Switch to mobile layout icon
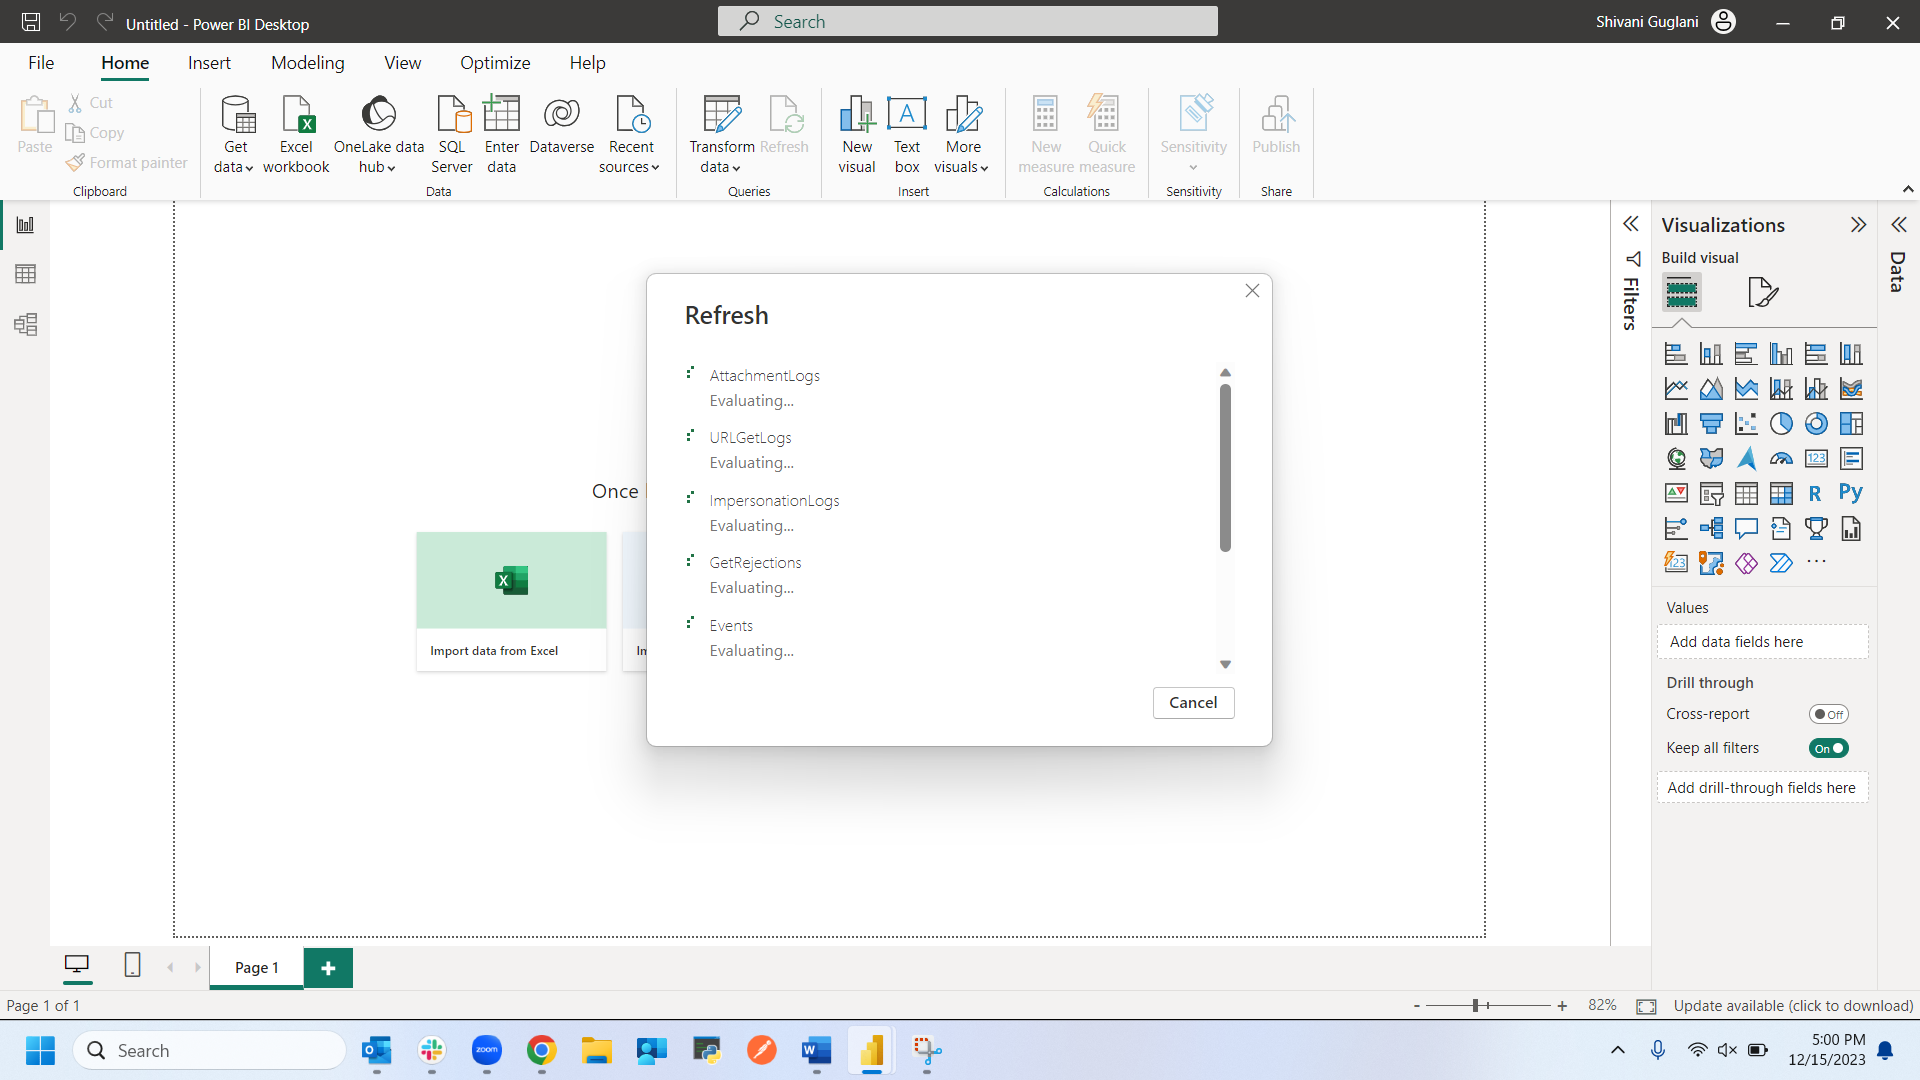Screen dimensions: 1920x1080 [132, 965]
